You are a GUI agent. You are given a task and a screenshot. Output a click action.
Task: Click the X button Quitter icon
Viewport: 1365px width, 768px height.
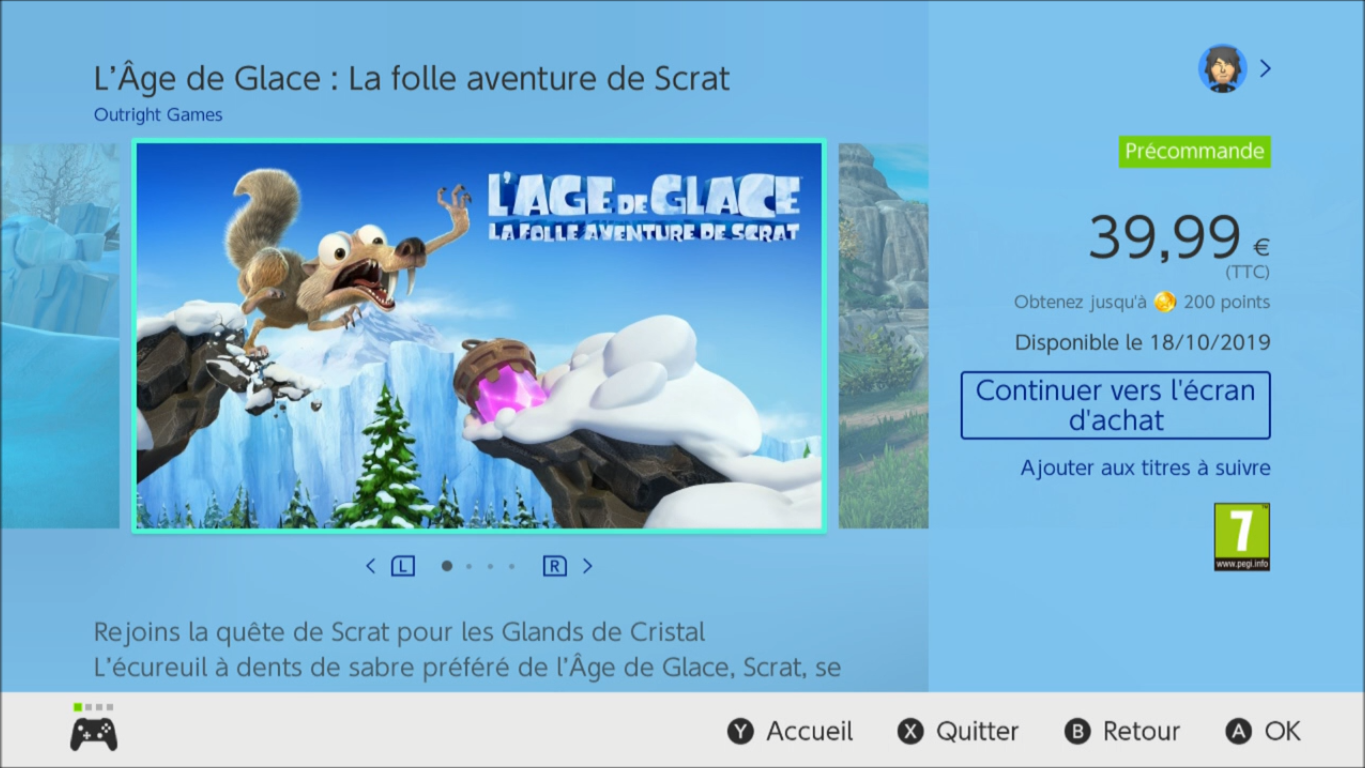(x=910, y=732)
